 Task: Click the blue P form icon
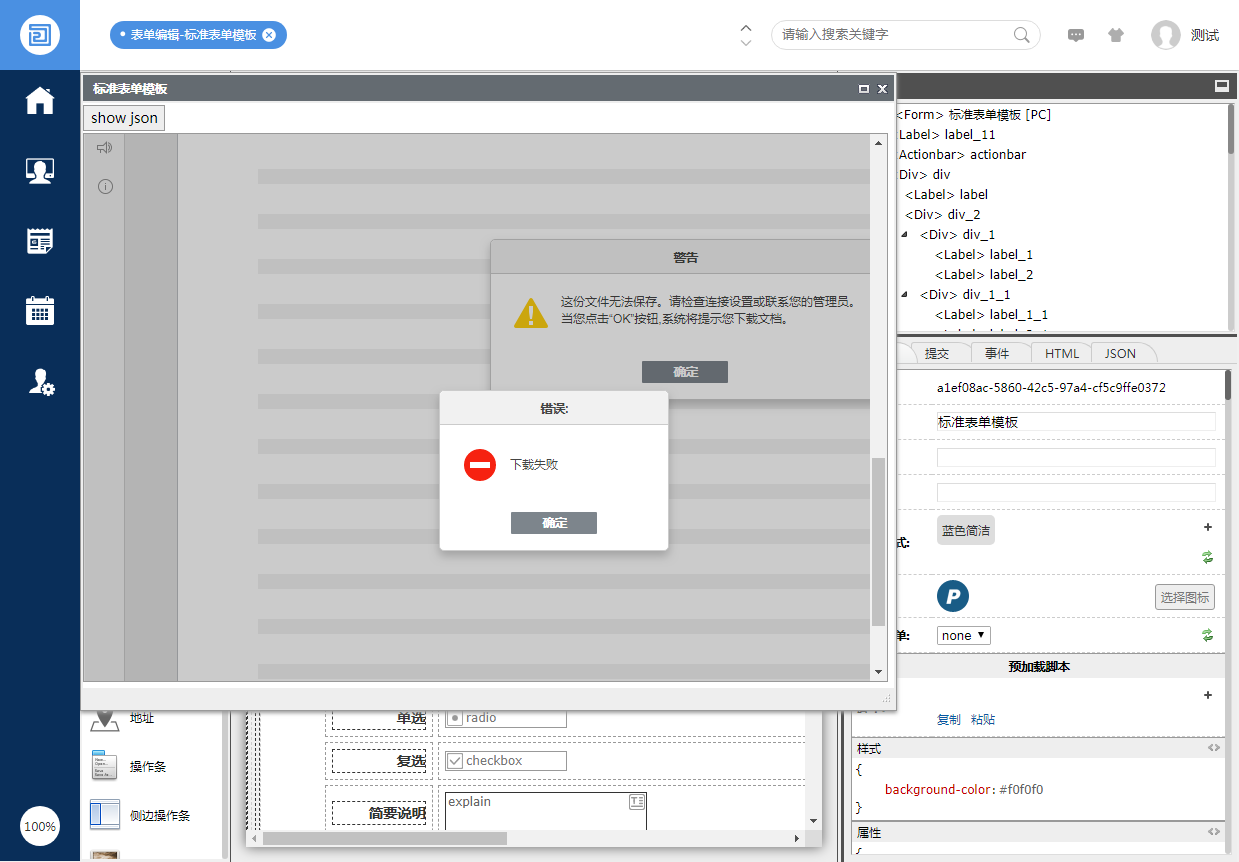pos(953,597)
